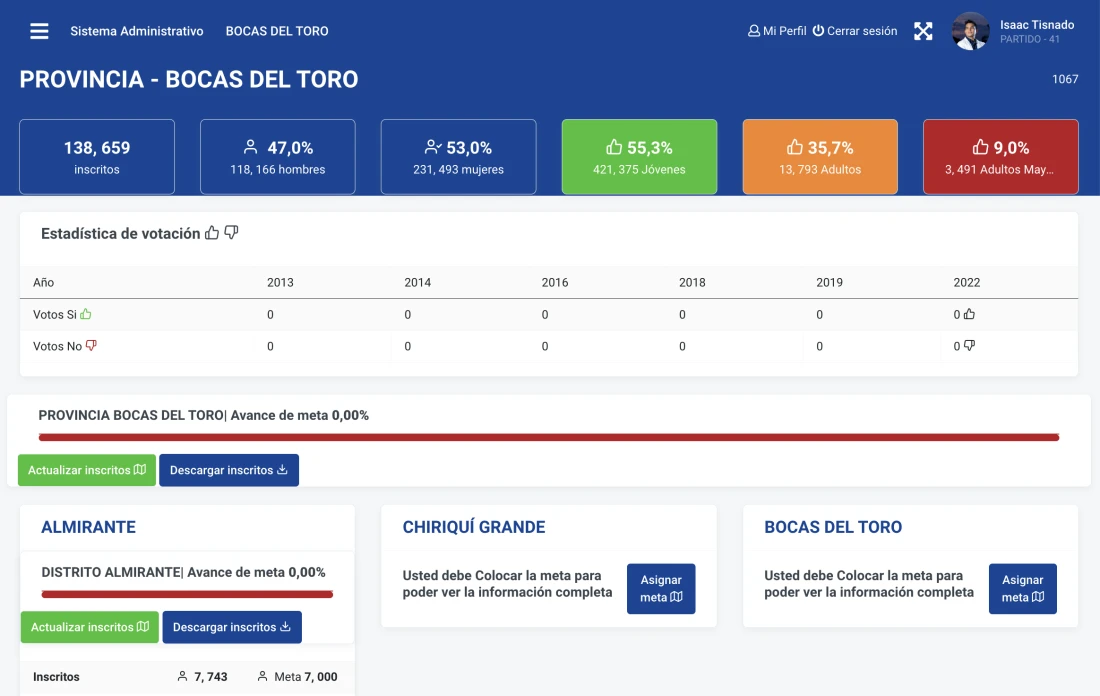Click the thumbs-down icon in the 2022 Votos No cell
Viewport: 1100px width, 696px height.
click(x=970, y=345)
